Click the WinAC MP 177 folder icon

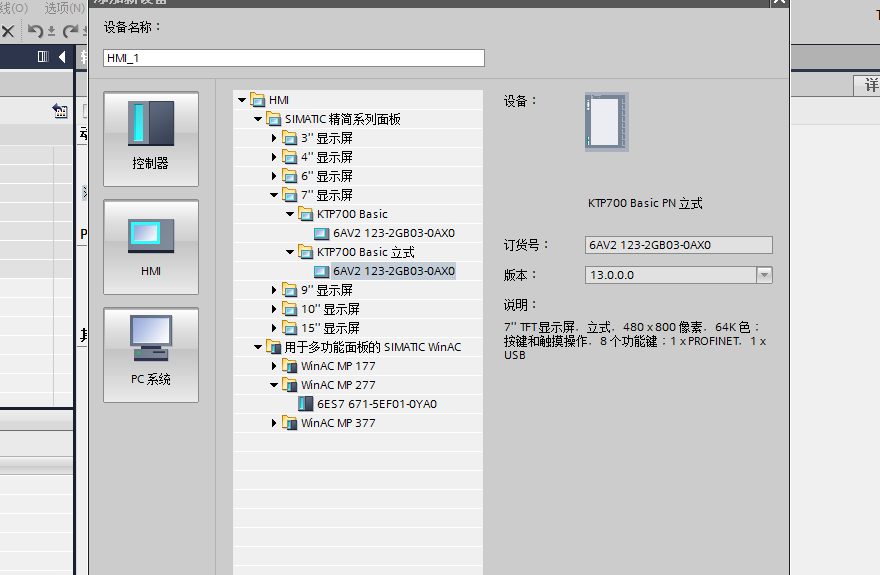[290, 366]
